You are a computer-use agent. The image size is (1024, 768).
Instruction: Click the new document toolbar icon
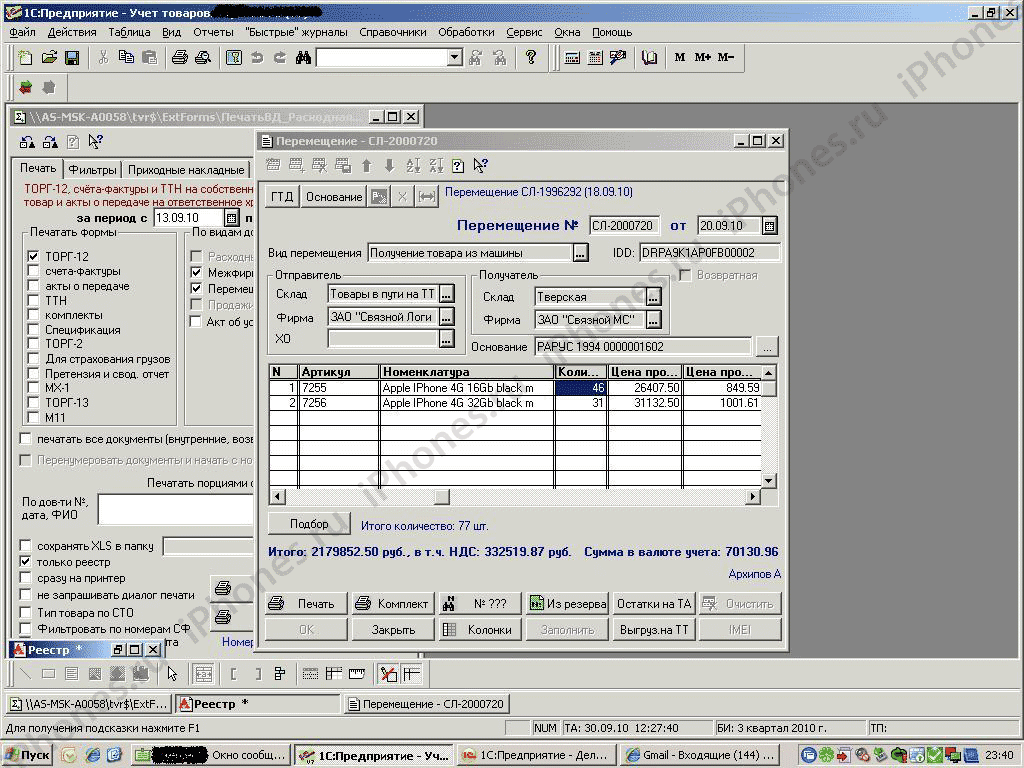coord(25,58)
